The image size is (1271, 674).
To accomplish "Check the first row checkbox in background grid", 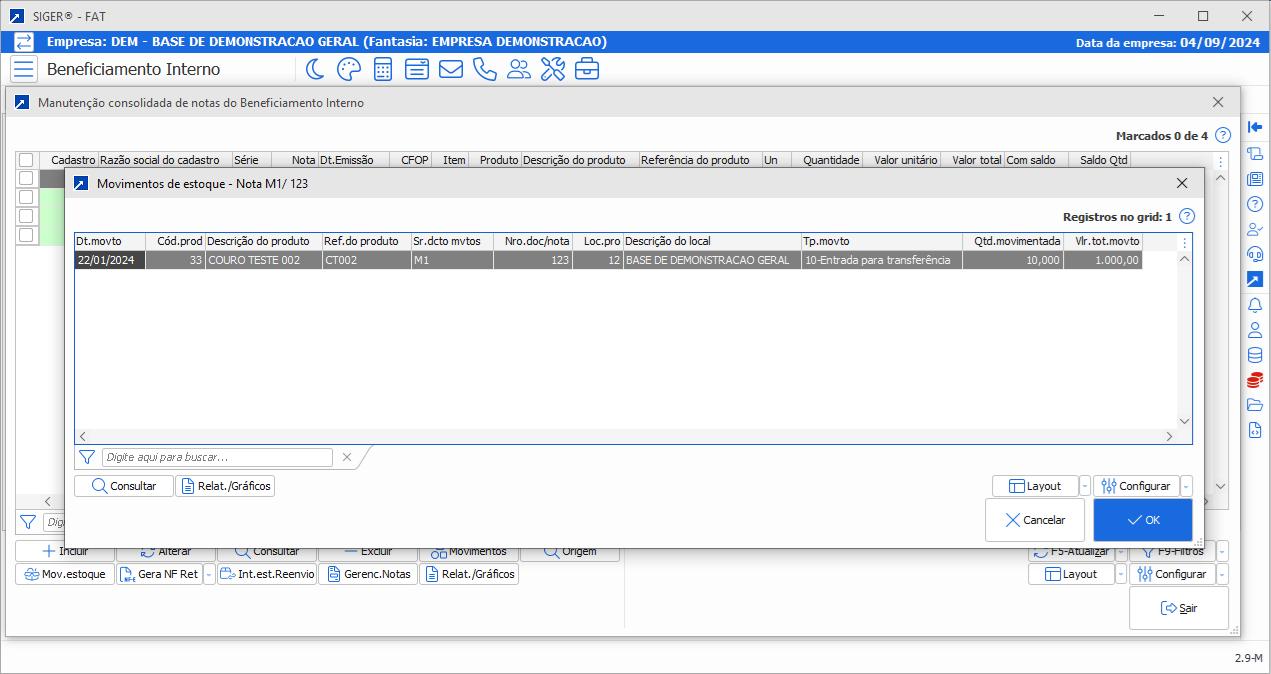I will (x=26, y=178).
